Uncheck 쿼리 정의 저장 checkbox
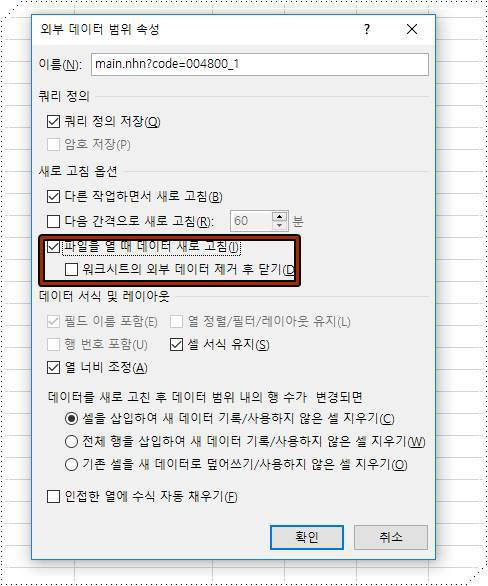 pos(53,121)
